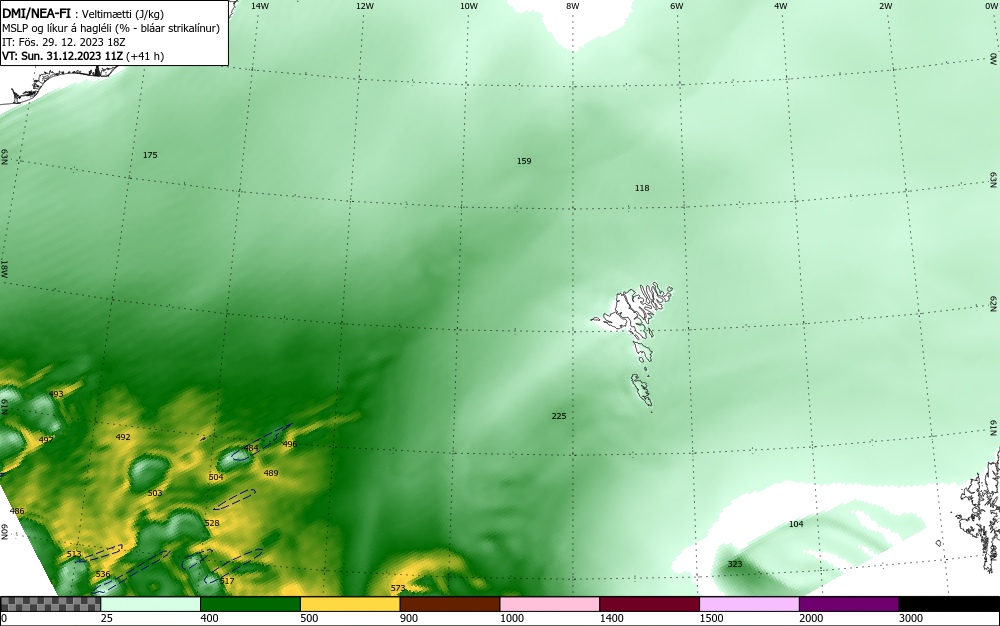Click the legend value 400

click(209, 618)
